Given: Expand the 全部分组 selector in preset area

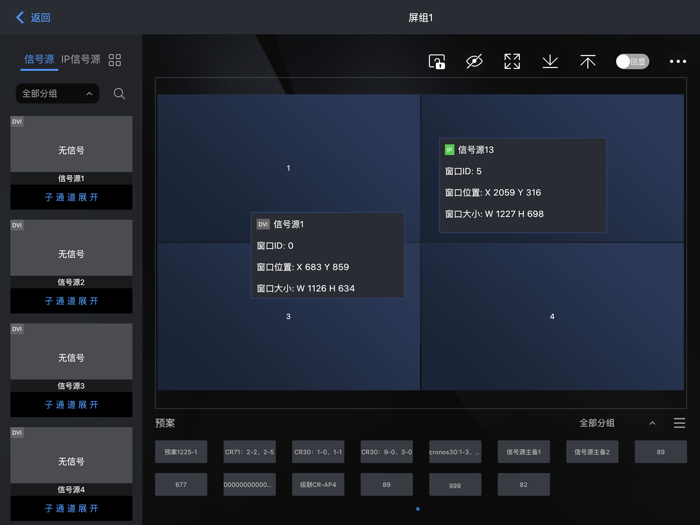Looking at the screenshot, I should coord(617,423).
